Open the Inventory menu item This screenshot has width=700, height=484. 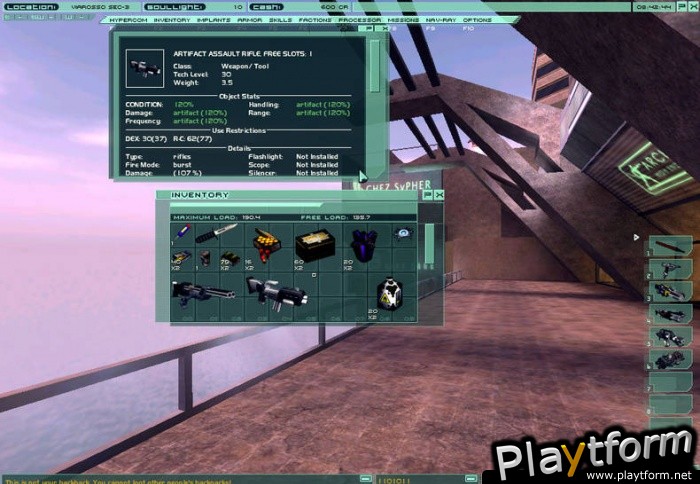click(172, 20)
